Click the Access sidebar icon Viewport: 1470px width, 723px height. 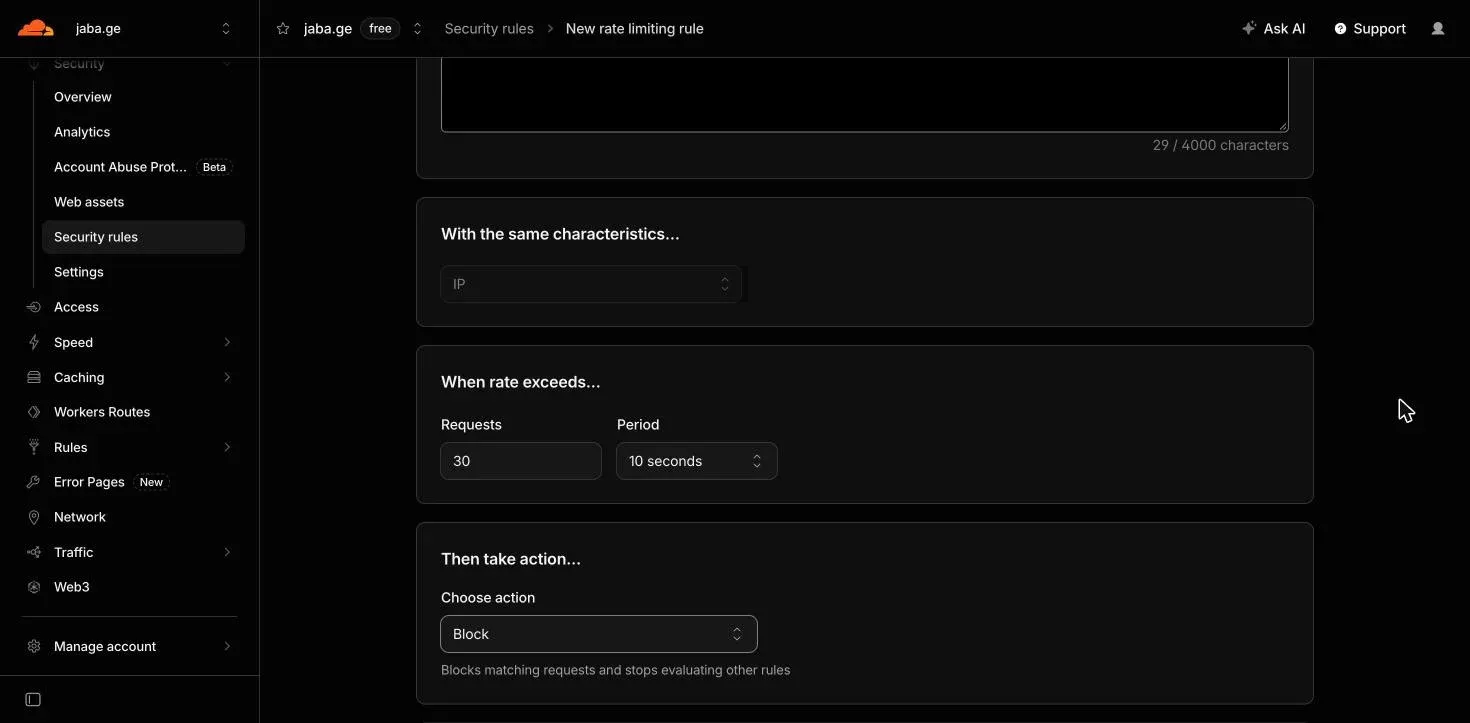(x=34, y=307)
